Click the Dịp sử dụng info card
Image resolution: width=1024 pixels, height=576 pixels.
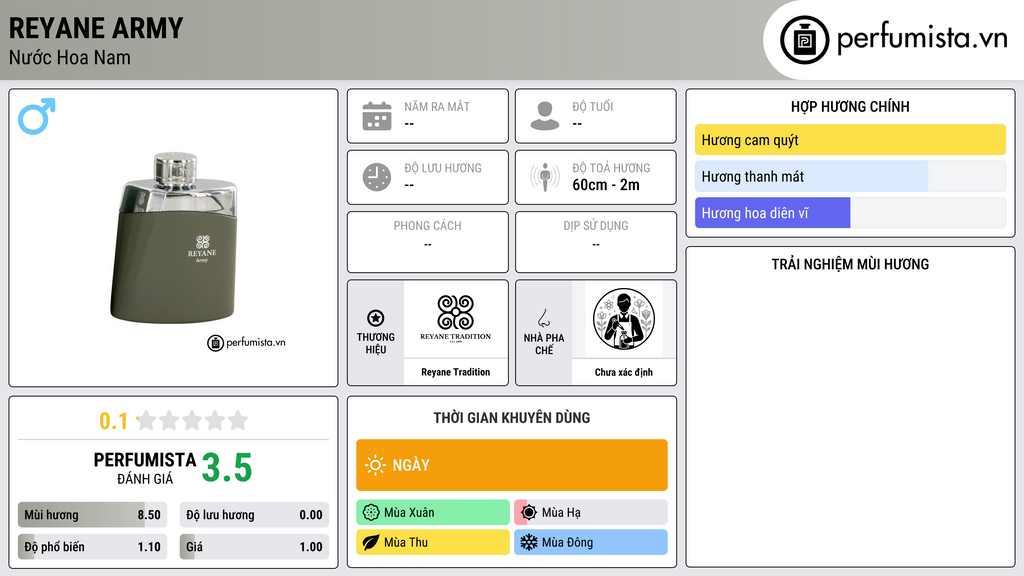[596, 242]
